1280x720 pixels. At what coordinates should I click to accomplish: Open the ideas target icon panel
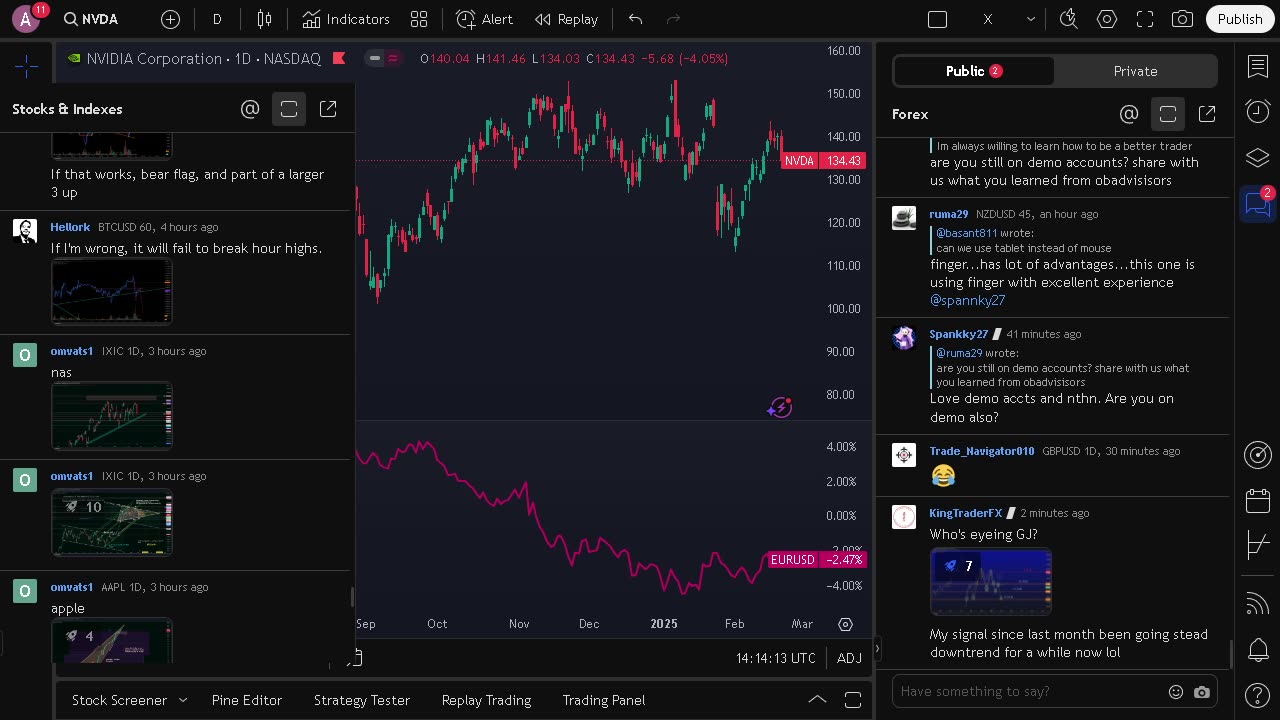pyautogui.click(x=1258, y=455)
